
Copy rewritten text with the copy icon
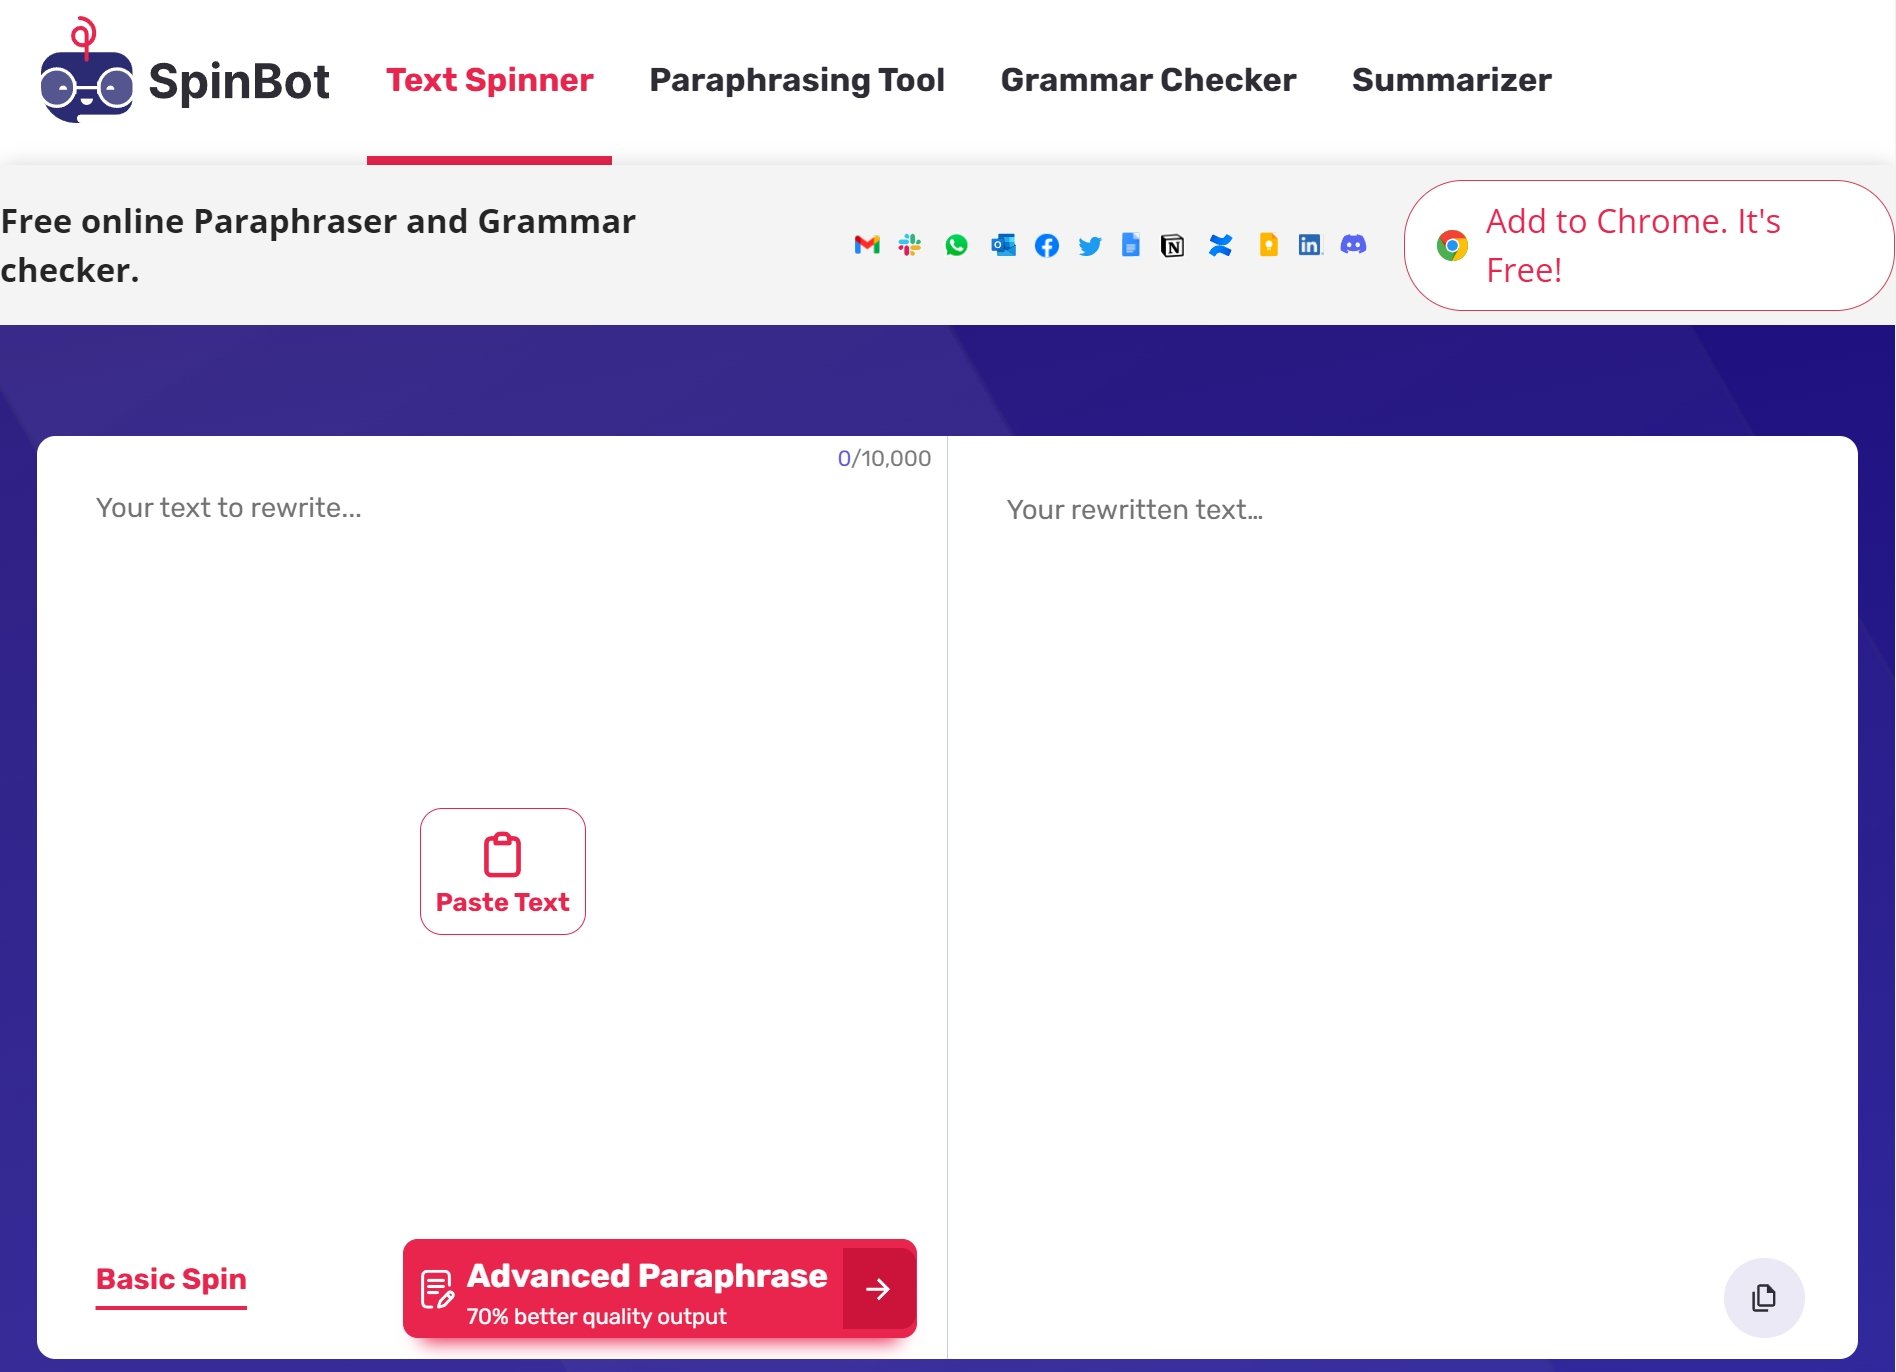pyautogui.click(x=1763, y=1297)
